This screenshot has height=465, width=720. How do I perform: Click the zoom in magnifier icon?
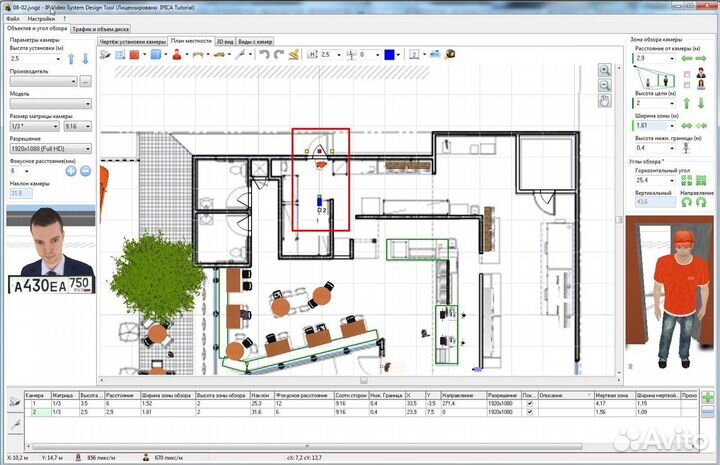tap(605, 71)
